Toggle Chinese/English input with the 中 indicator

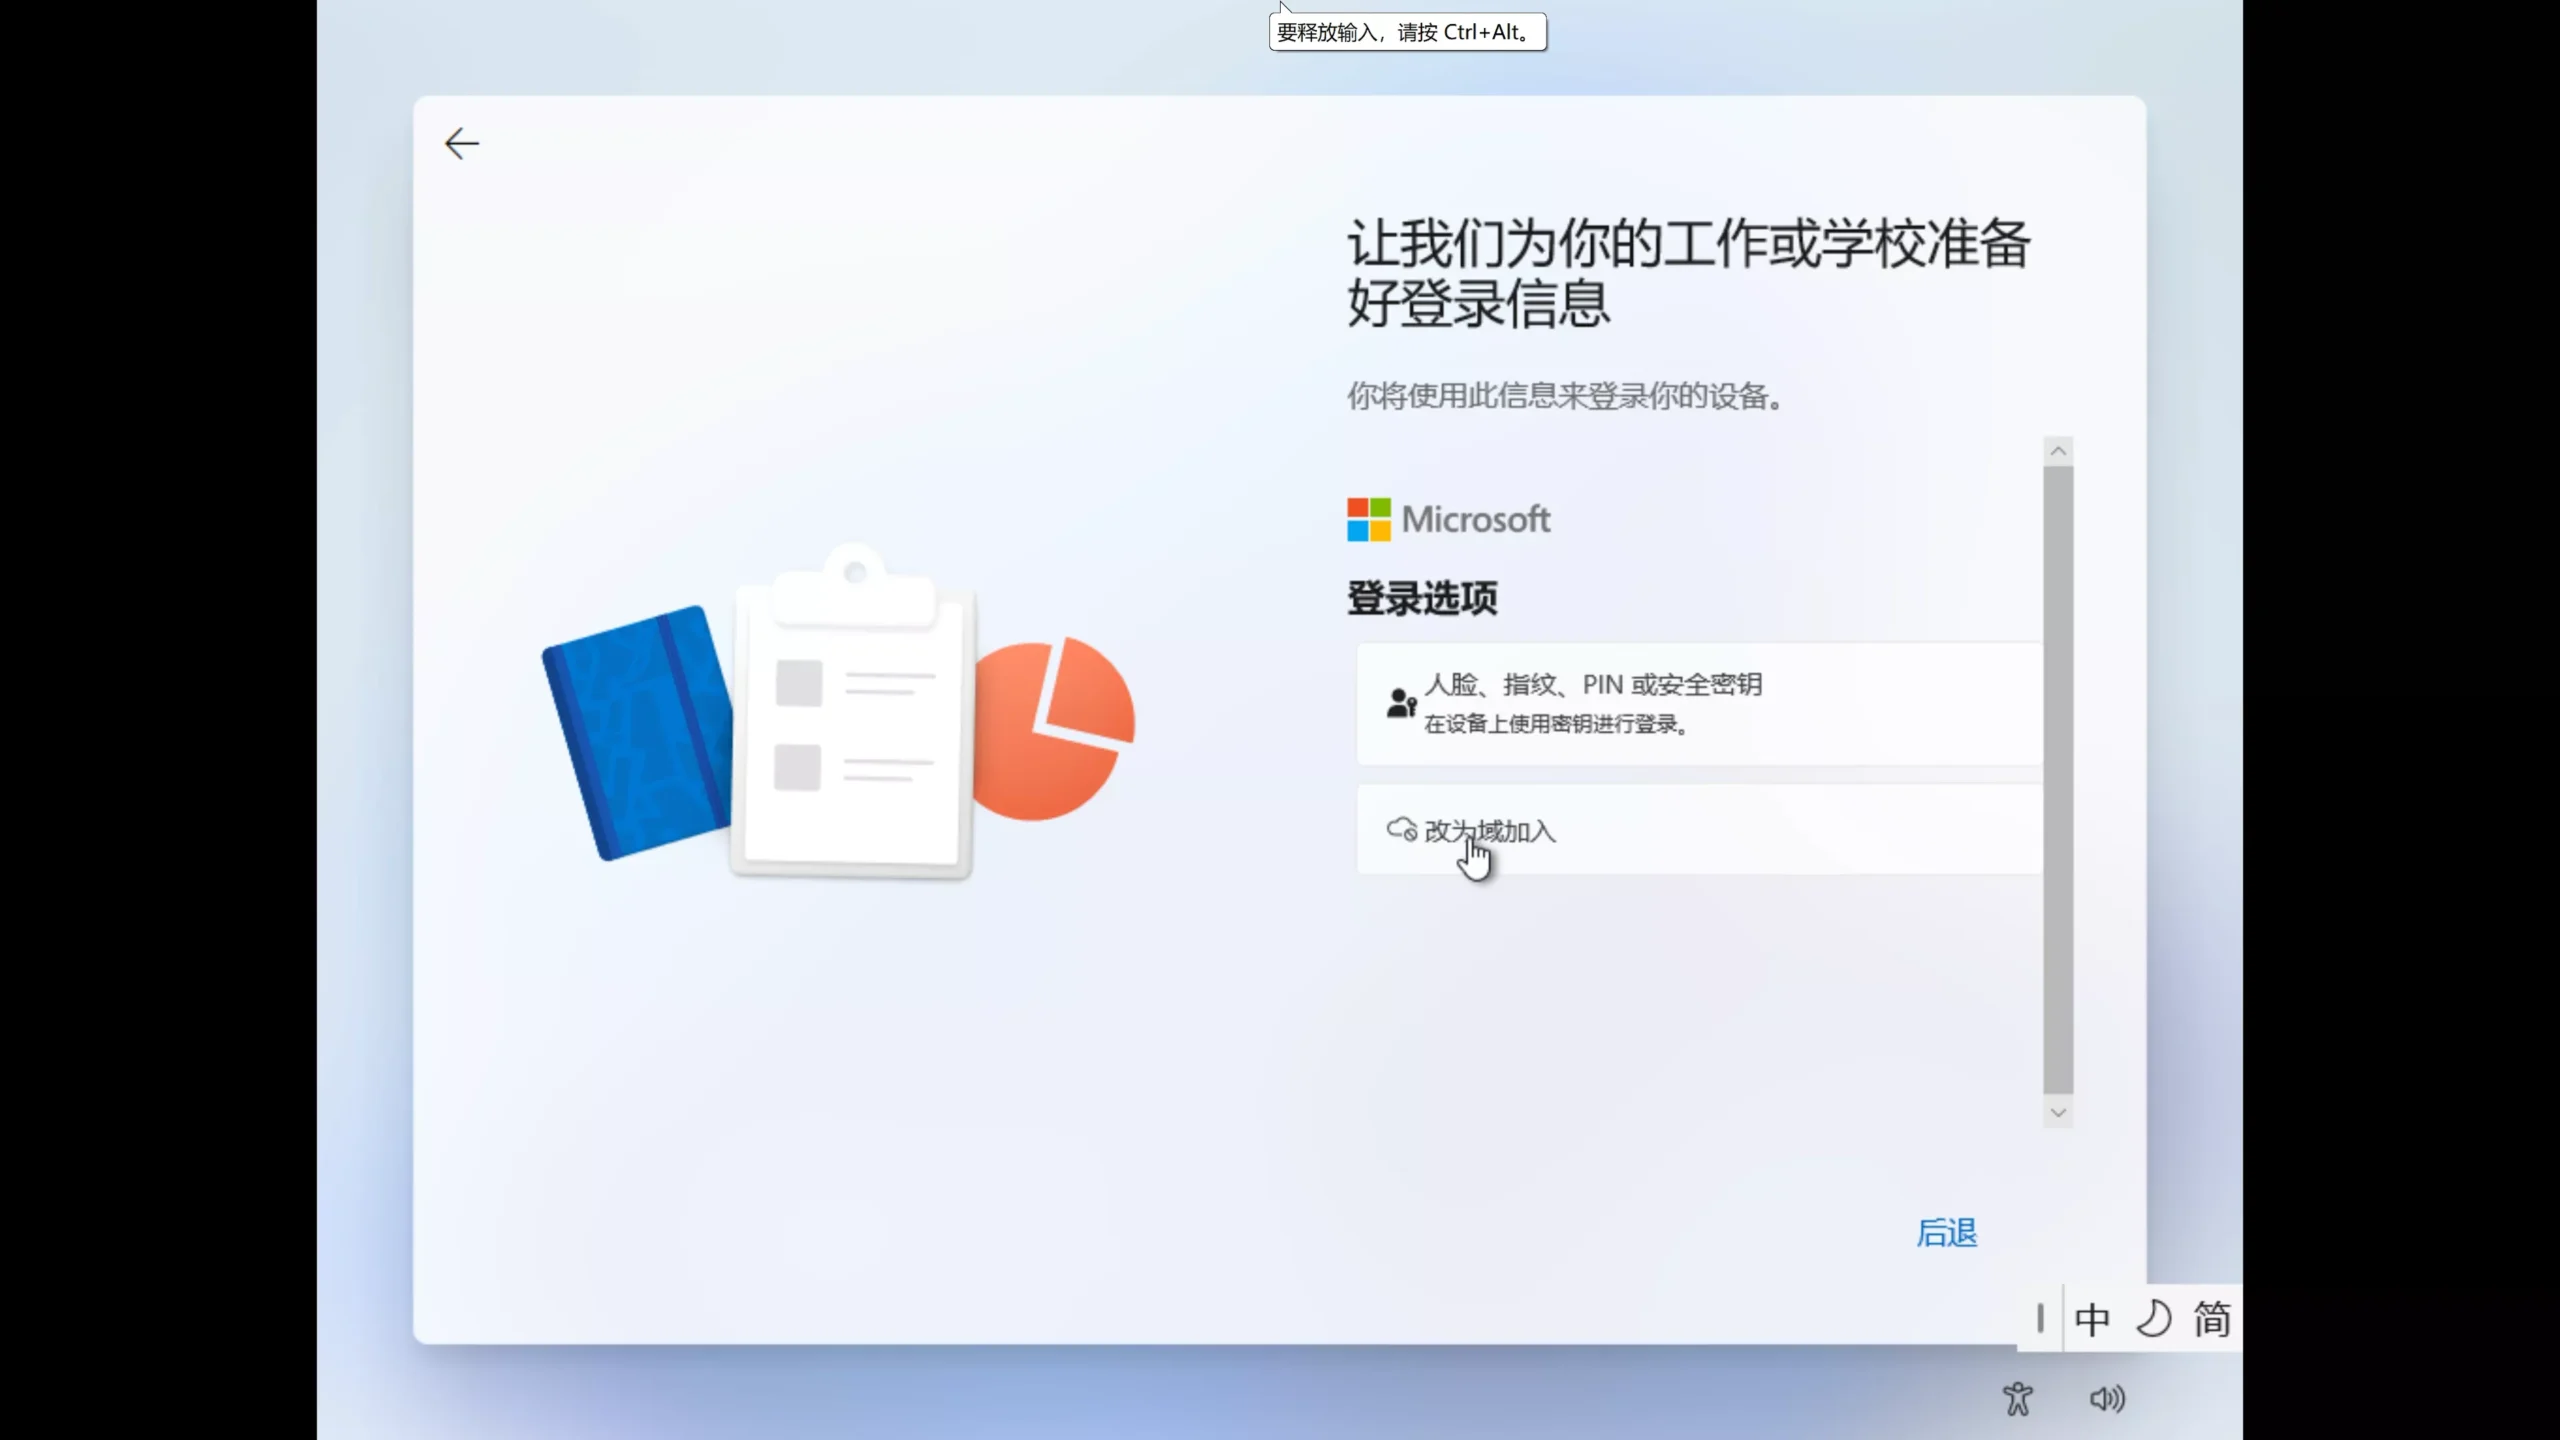pyautogui.click(x=2091, y=1319)
